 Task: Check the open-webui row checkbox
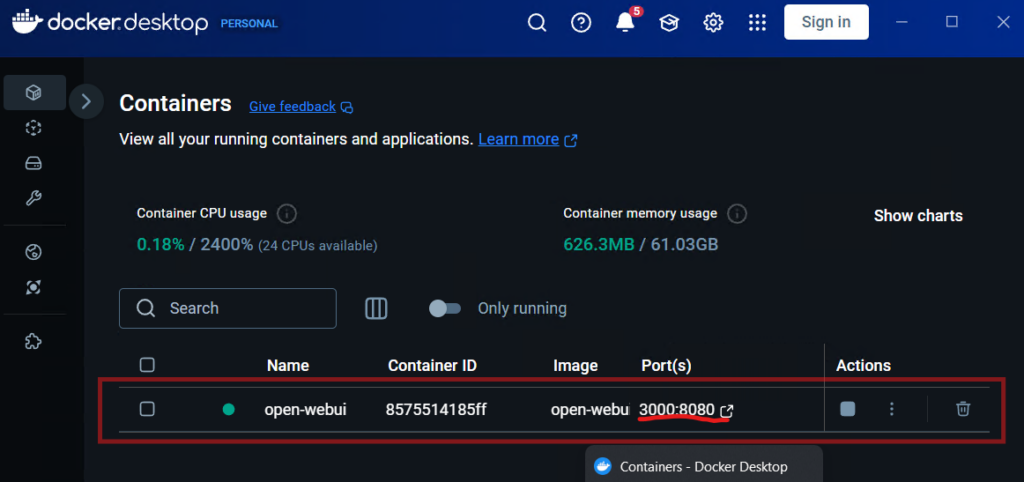coord(148,409)
